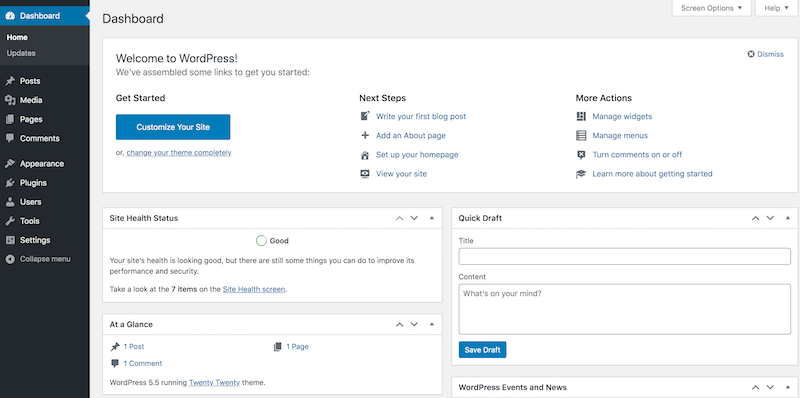Click the Settings sliders icon
The height and width of the screenshot is (398, 800).
(x=10, y=240)
